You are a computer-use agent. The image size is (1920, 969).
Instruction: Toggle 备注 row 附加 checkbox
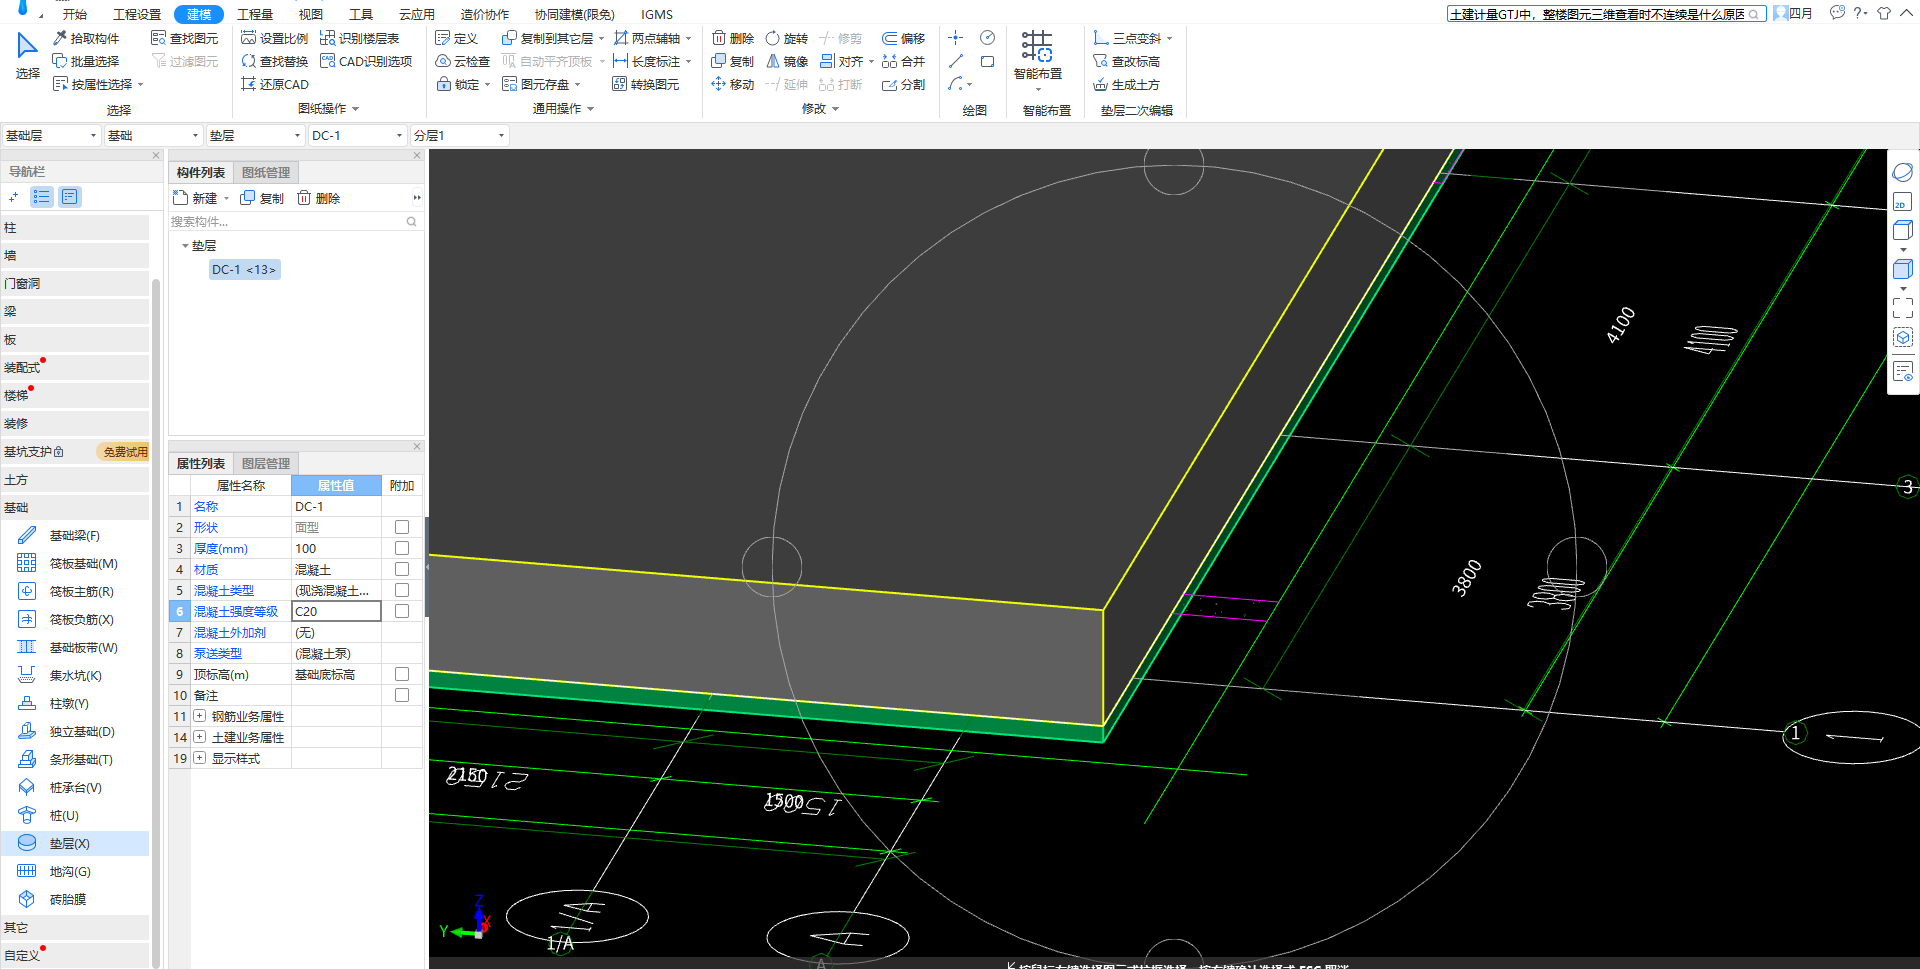click(402, 695)
